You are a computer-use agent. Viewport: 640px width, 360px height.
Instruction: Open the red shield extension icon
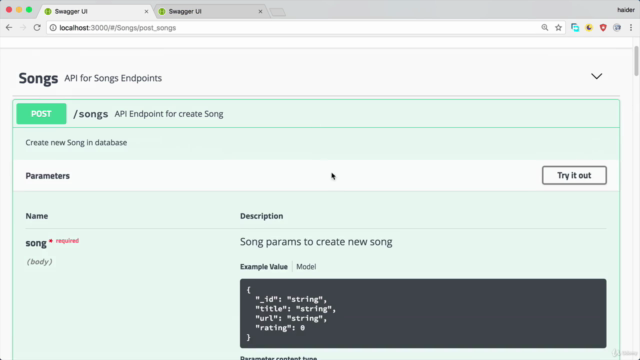point(603,28)
